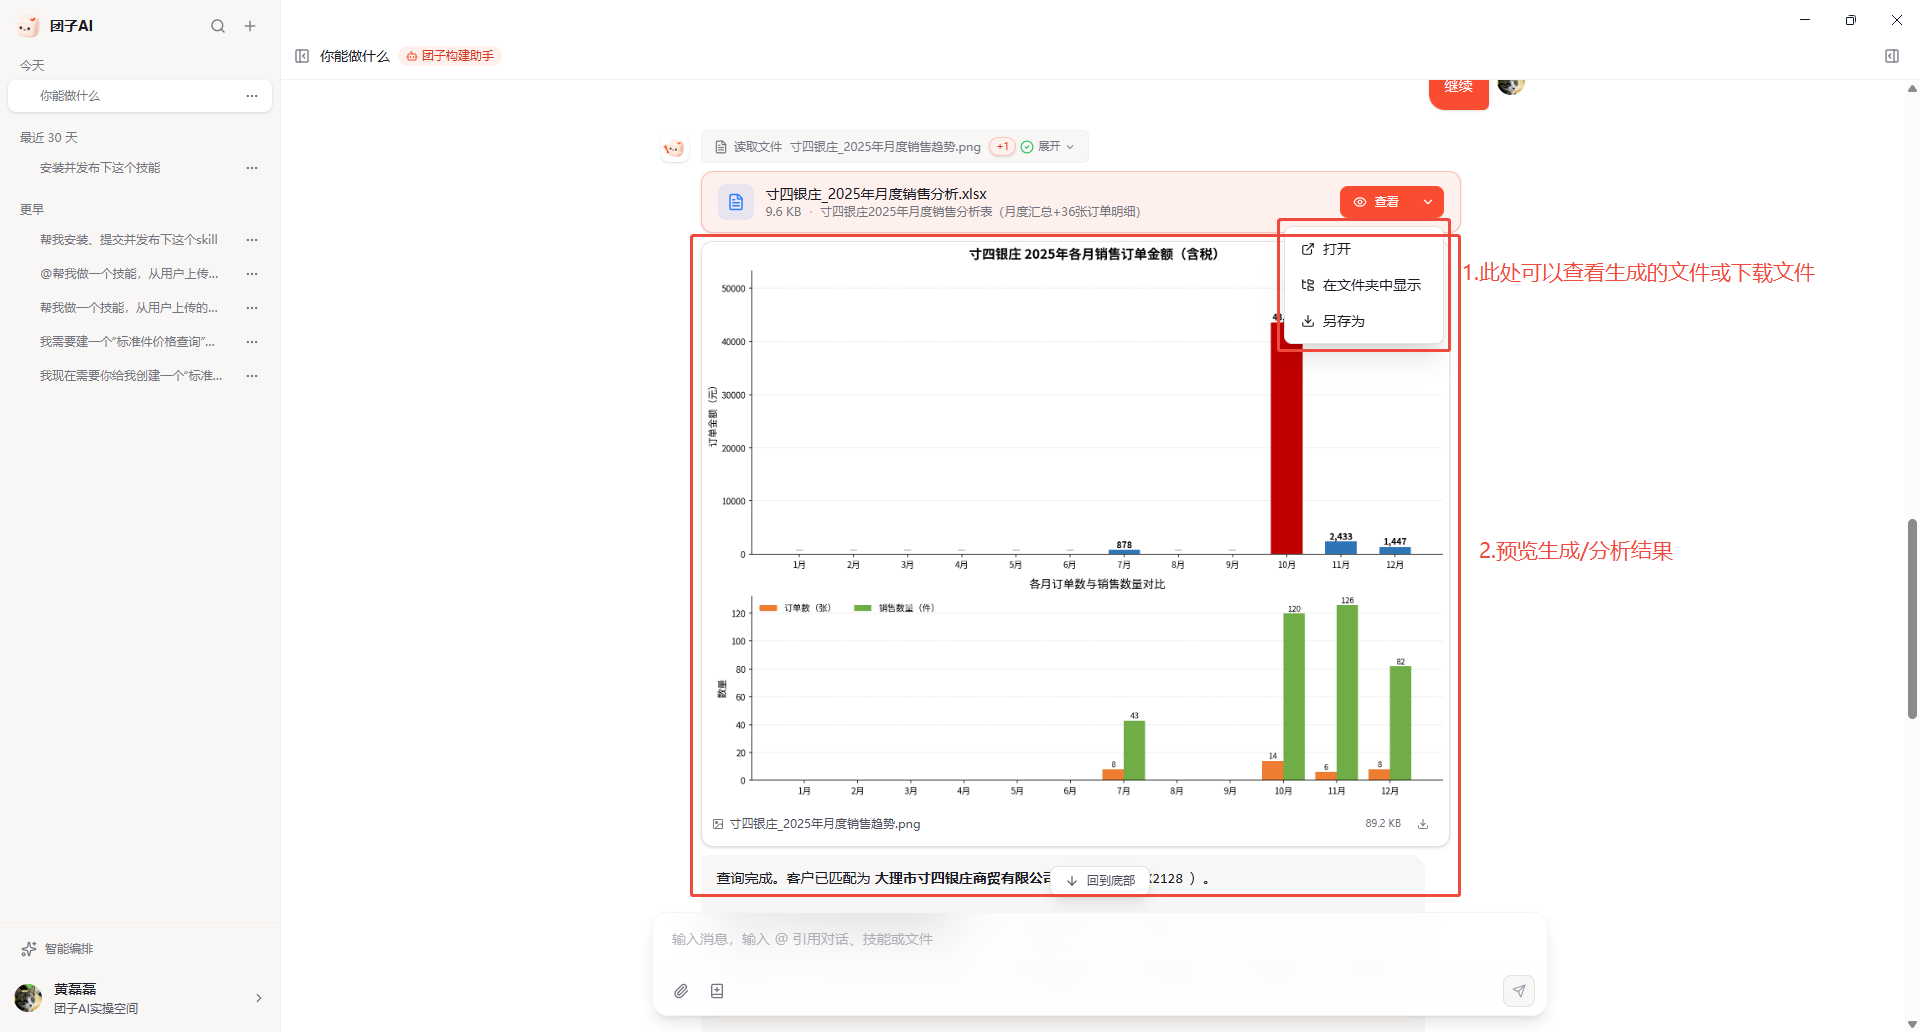Click the file name 寸四银庄_2025年月度销售趋势.png below chart
Image resolution: width=1920 pixels, height=1032 pixels.
coord(825,824)
